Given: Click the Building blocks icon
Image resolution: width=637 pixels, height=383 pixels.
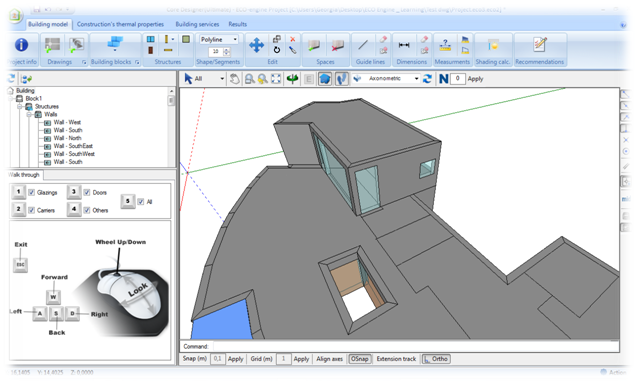Looking at the screenshot, I should click(115, 44).
